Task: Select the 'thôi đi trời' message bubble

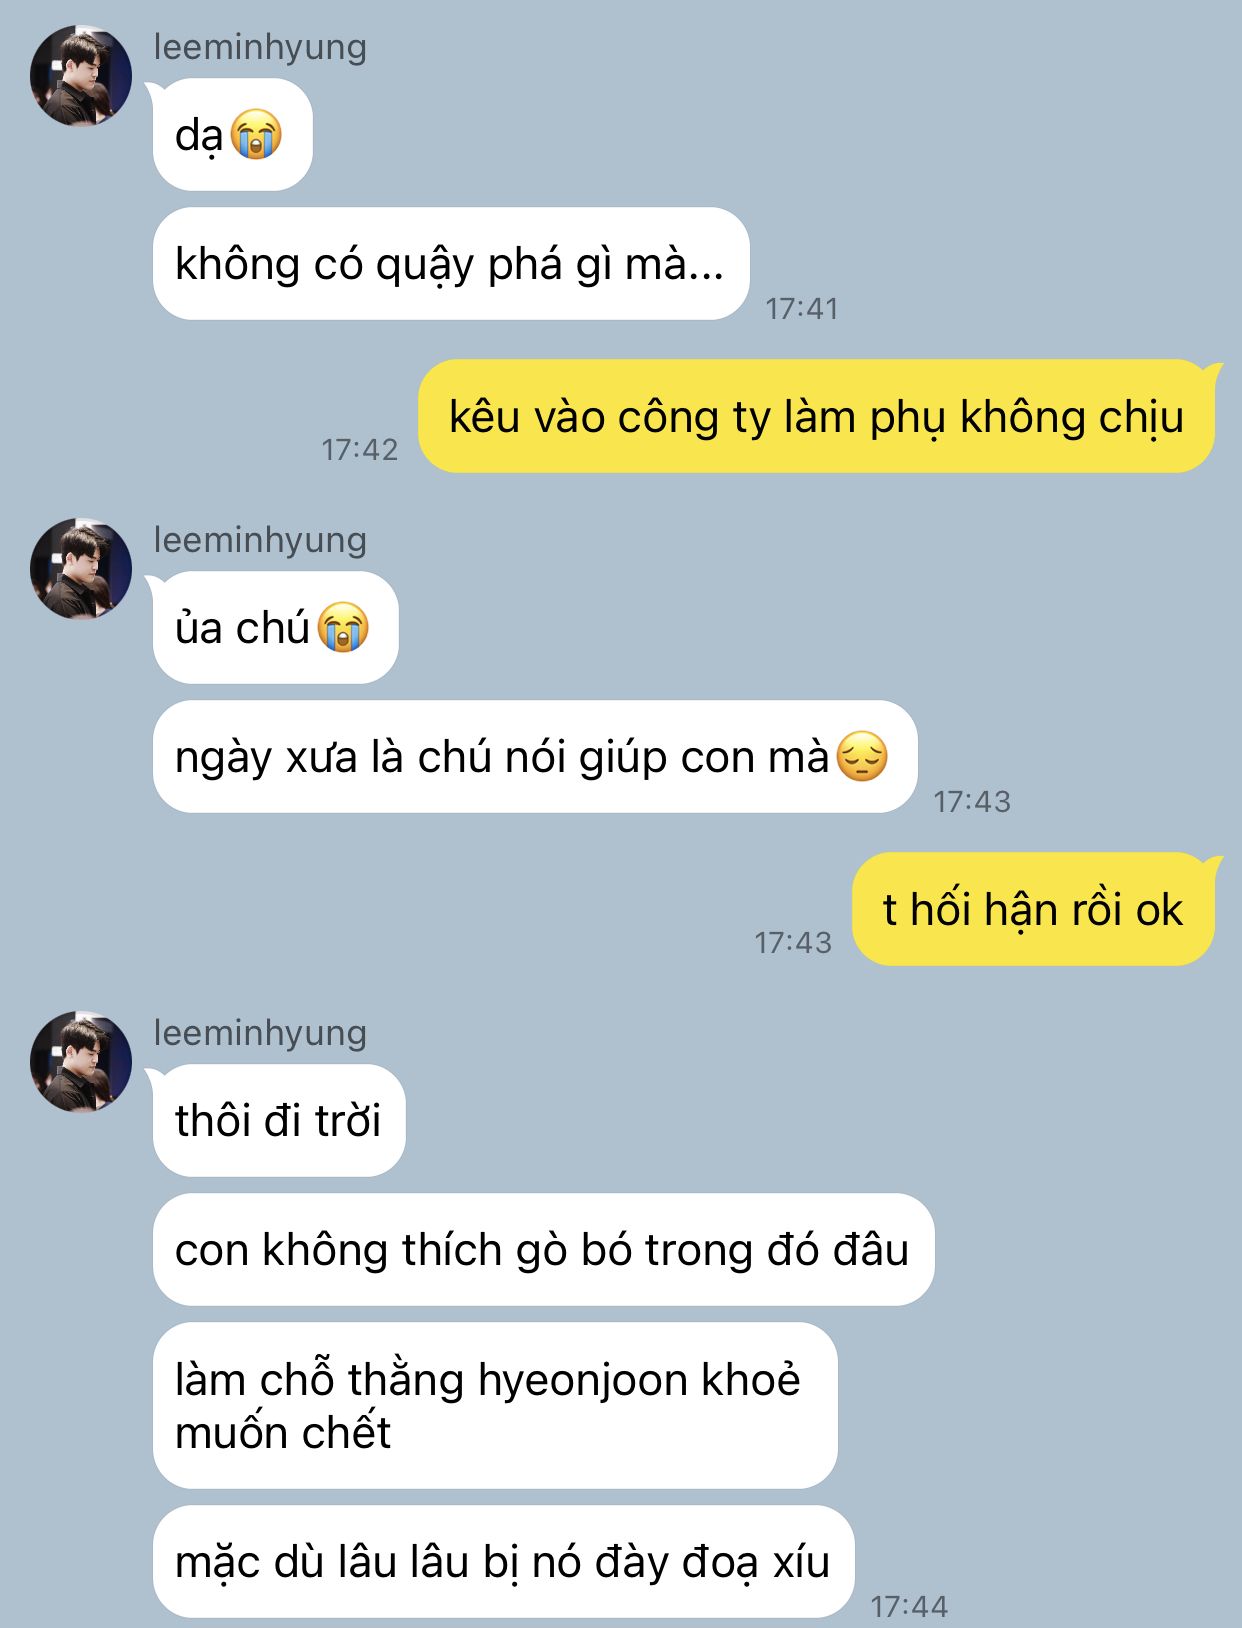Action: [279, 1120]
